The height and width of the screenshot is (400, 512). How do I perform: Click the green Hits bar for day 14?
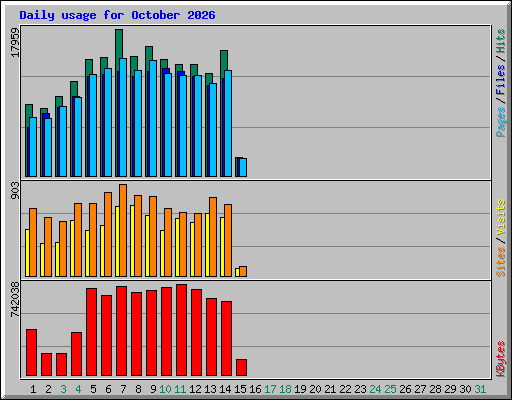[224, 60]
